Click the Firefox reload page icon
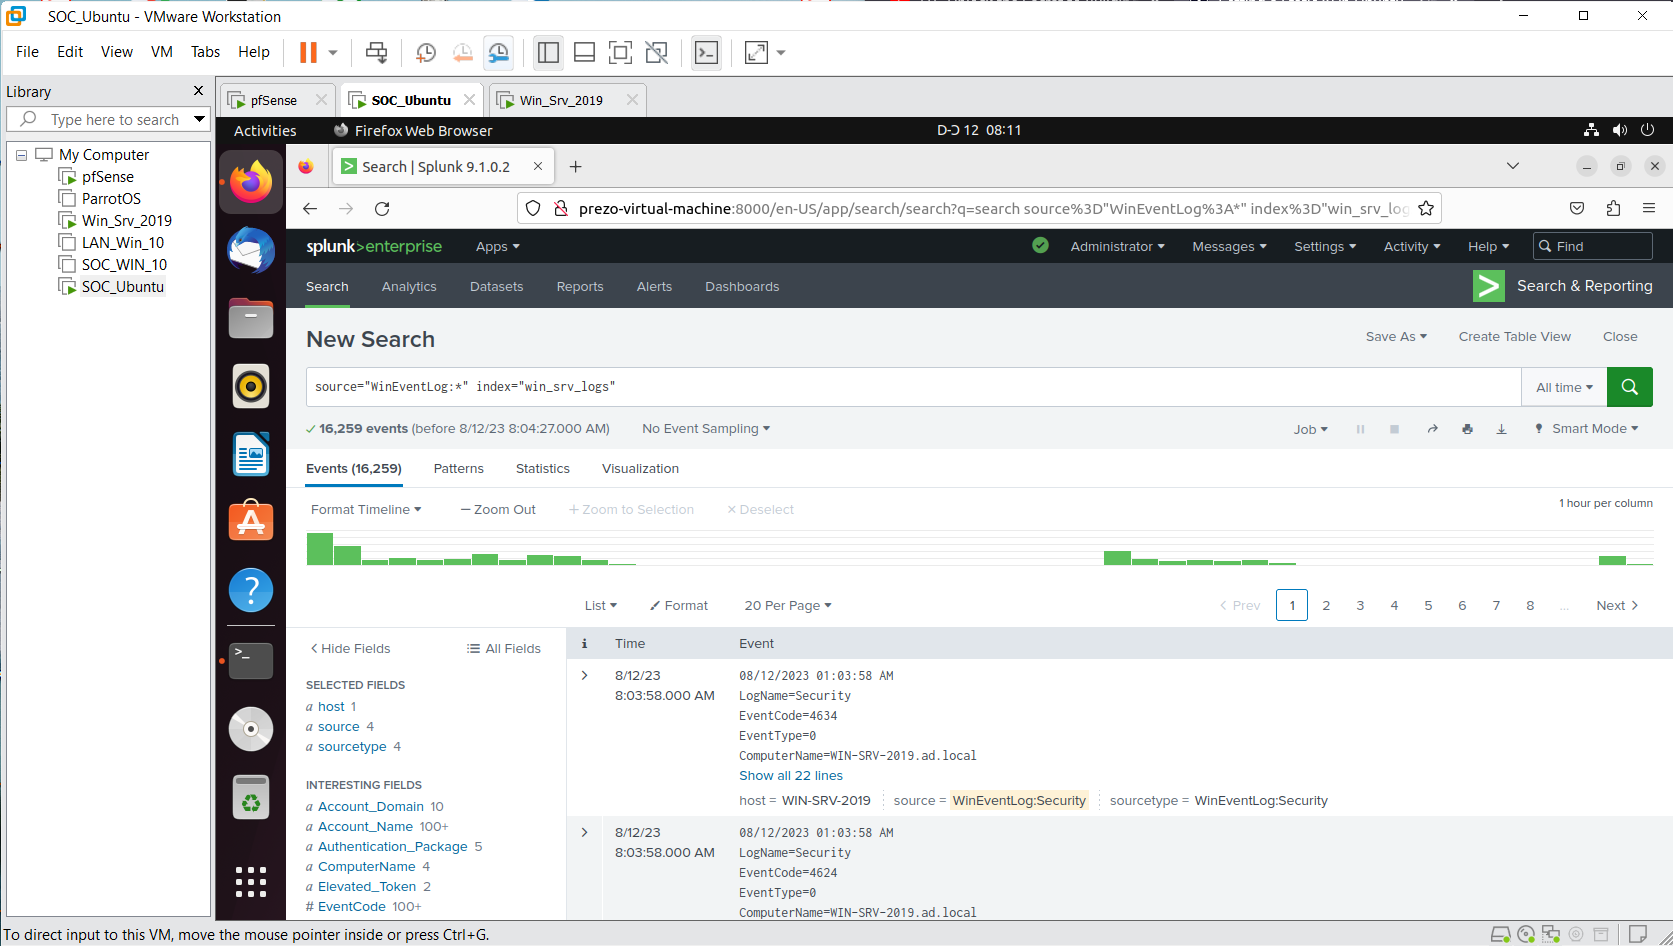 coord(382,208)
